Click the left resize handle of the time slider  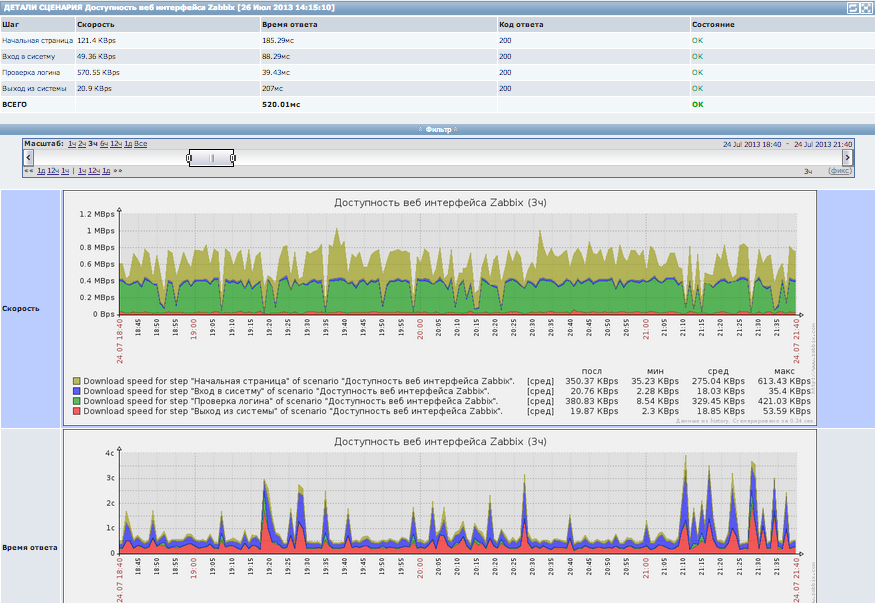189,158
